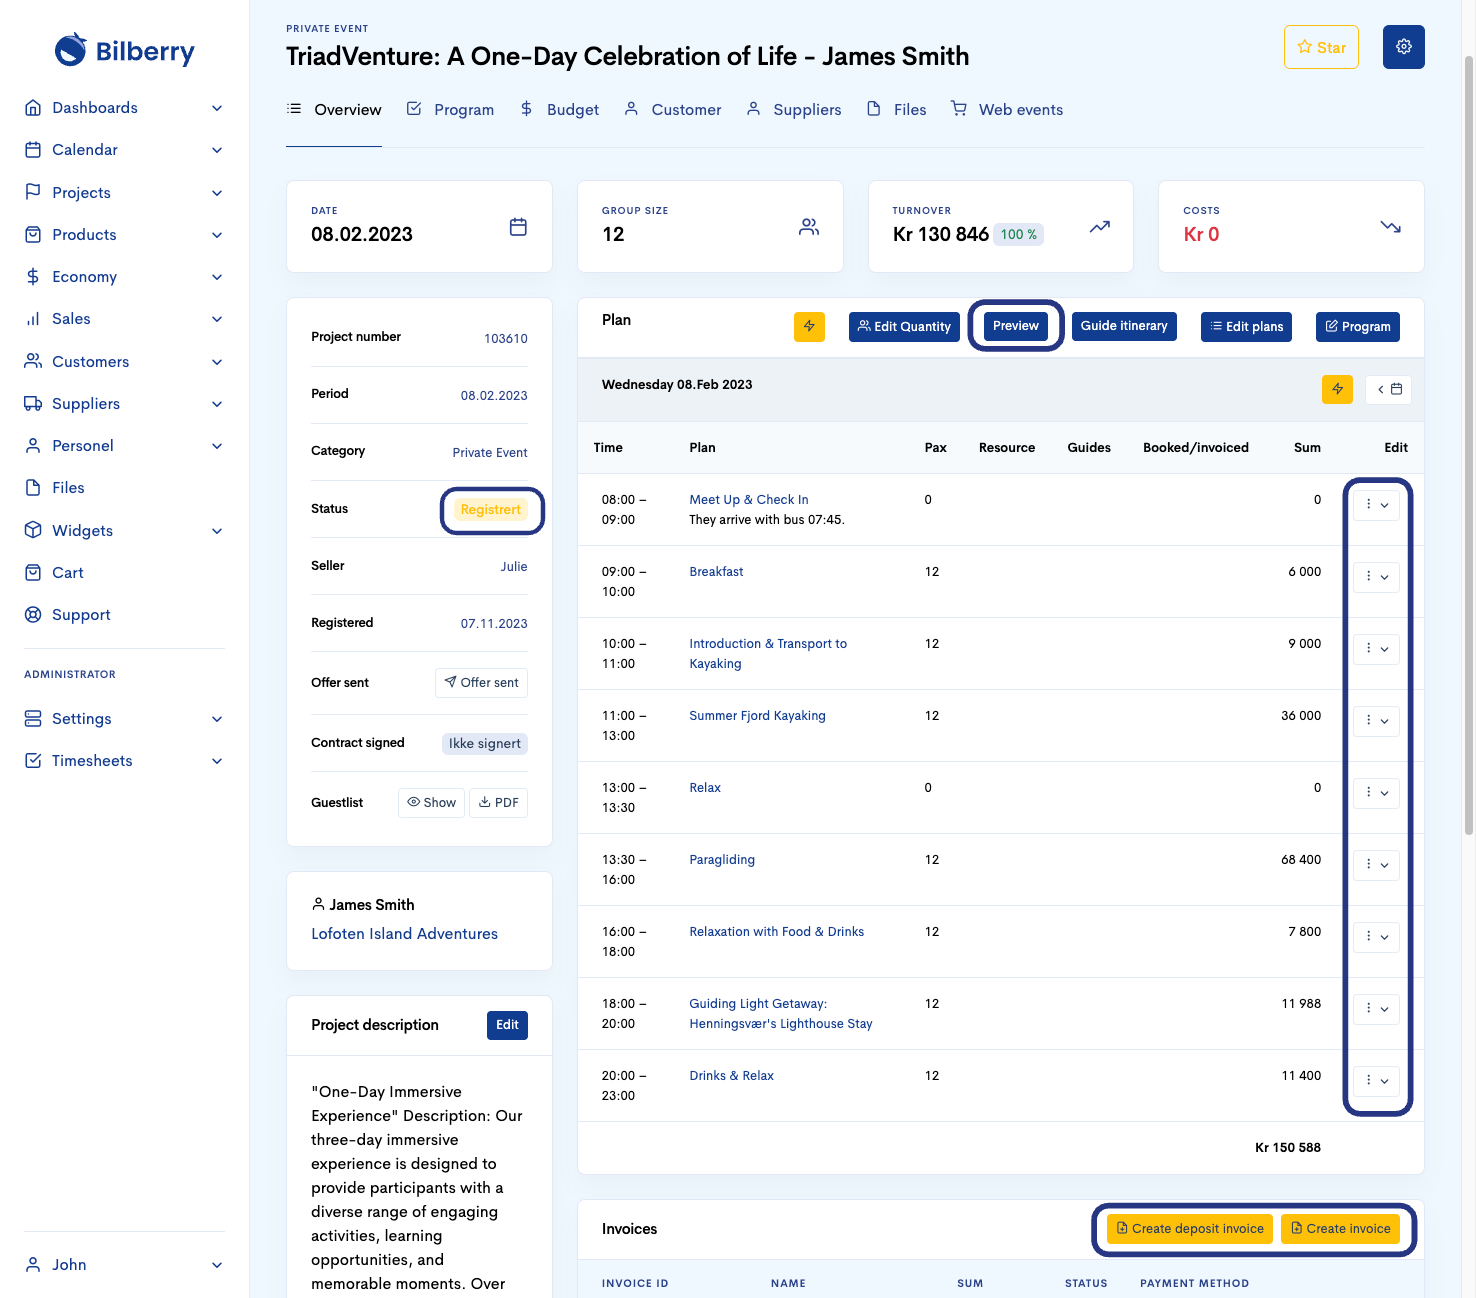Screen dimensions: 1476x1298
Task: Switch to the Budget tab
Action: [560, 110]
